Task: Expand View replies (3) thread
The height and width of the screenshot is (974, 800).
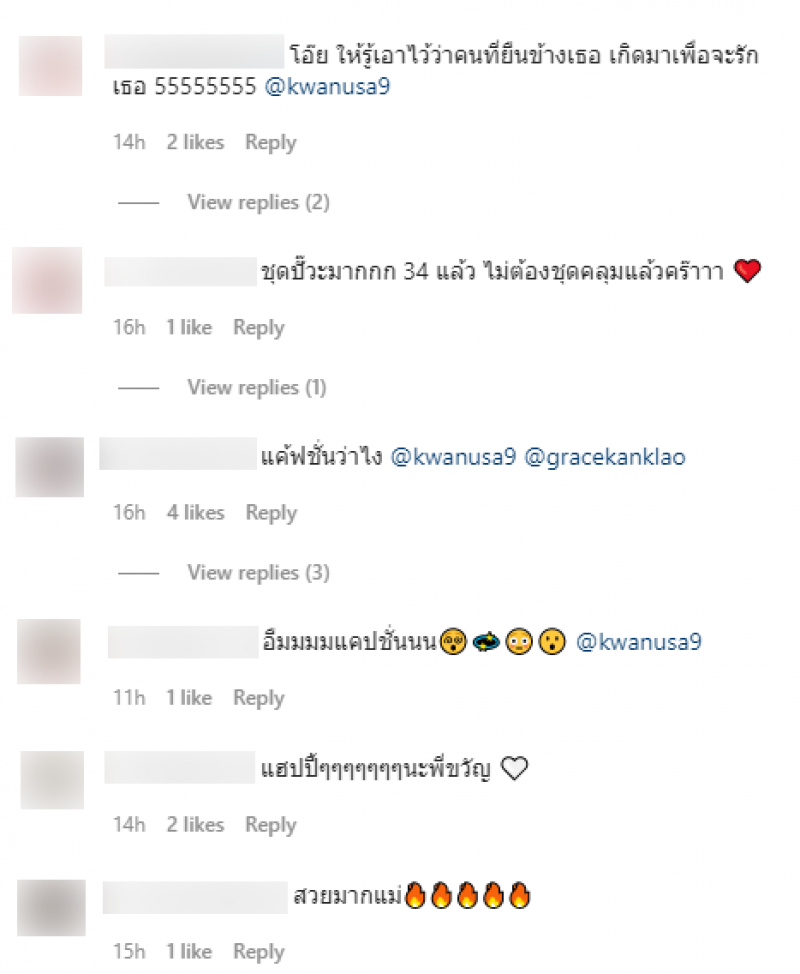Action: pos(258,573)
